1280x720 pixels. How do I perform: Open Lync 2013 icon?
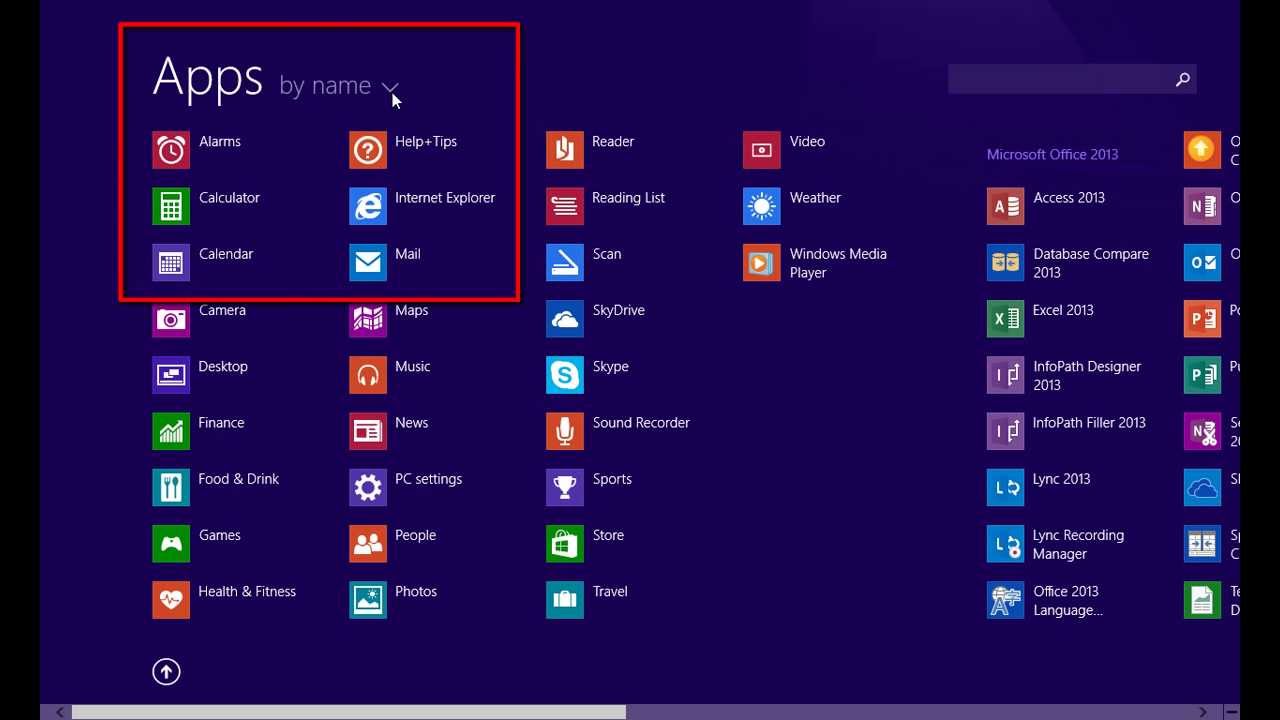click(x=1005, y=488)
